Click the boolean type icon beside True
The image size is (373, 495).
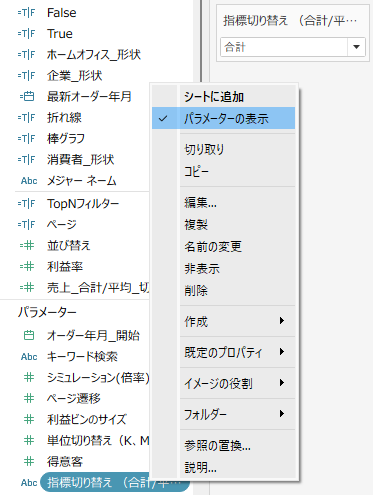tap(26, 34)
